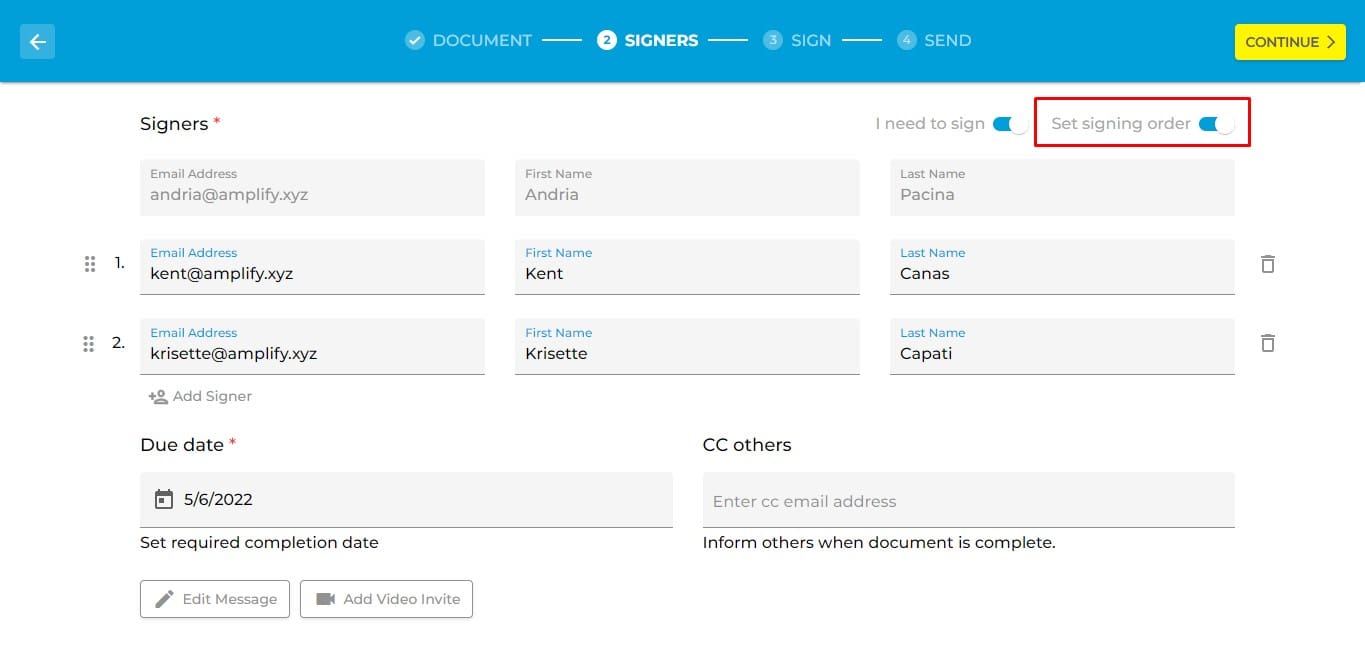The image size is (1365, 655).
Task: Go to the DOCUMENT step
Action: tap(482, 40)
